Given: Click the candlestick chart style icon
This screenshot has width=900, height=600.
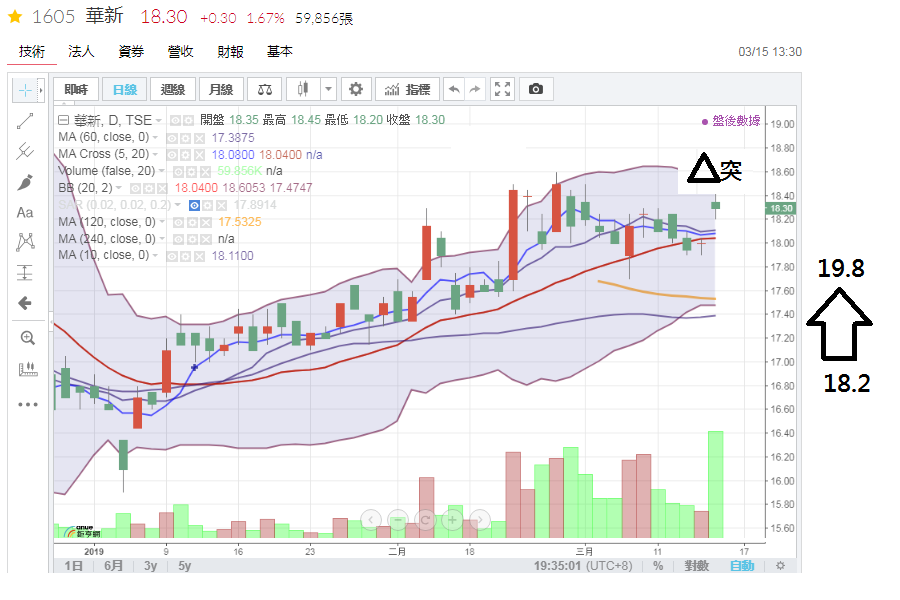Looking at the screenshot, I should pyautogui.click(x=302, y=89).
